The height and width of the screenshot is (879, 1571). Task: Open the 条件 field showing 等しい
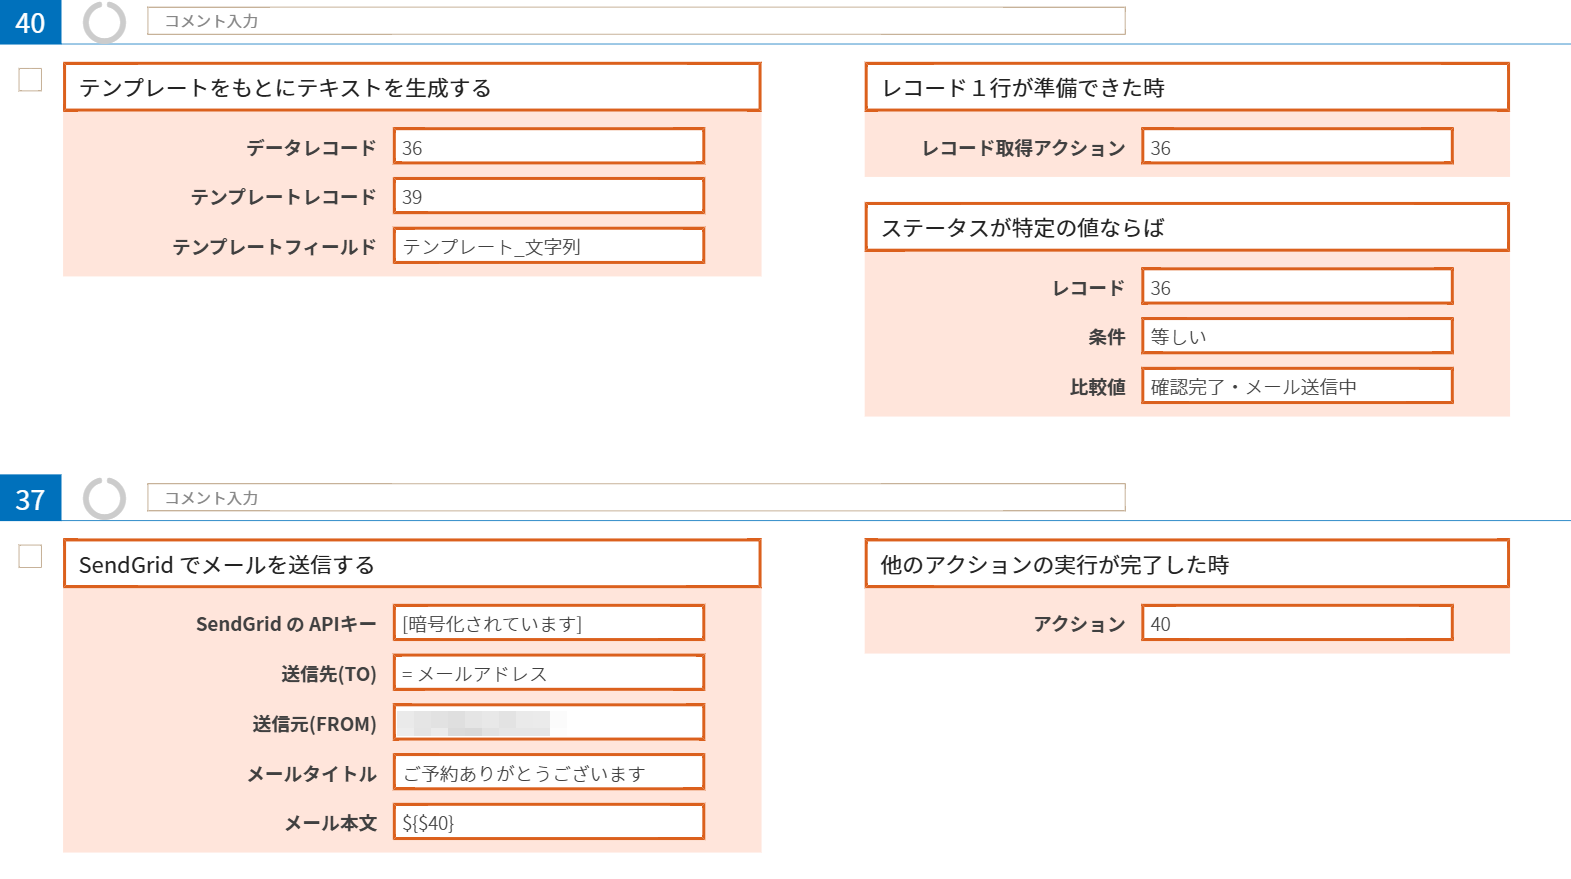[1297, 336]
